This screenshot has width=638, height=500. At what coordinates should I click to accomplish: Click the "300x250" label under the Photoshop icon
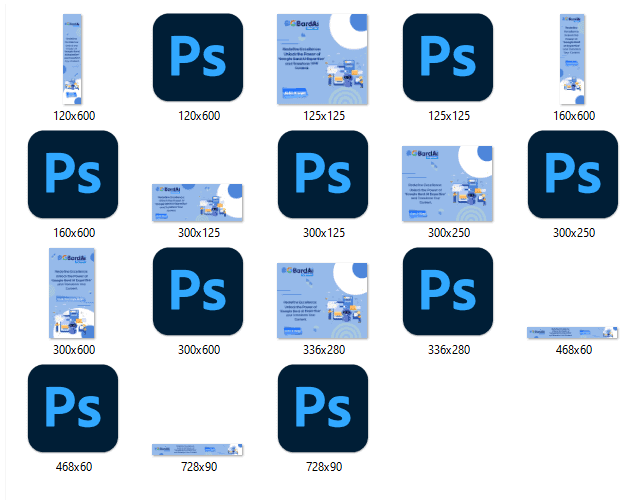coord(574,233)
